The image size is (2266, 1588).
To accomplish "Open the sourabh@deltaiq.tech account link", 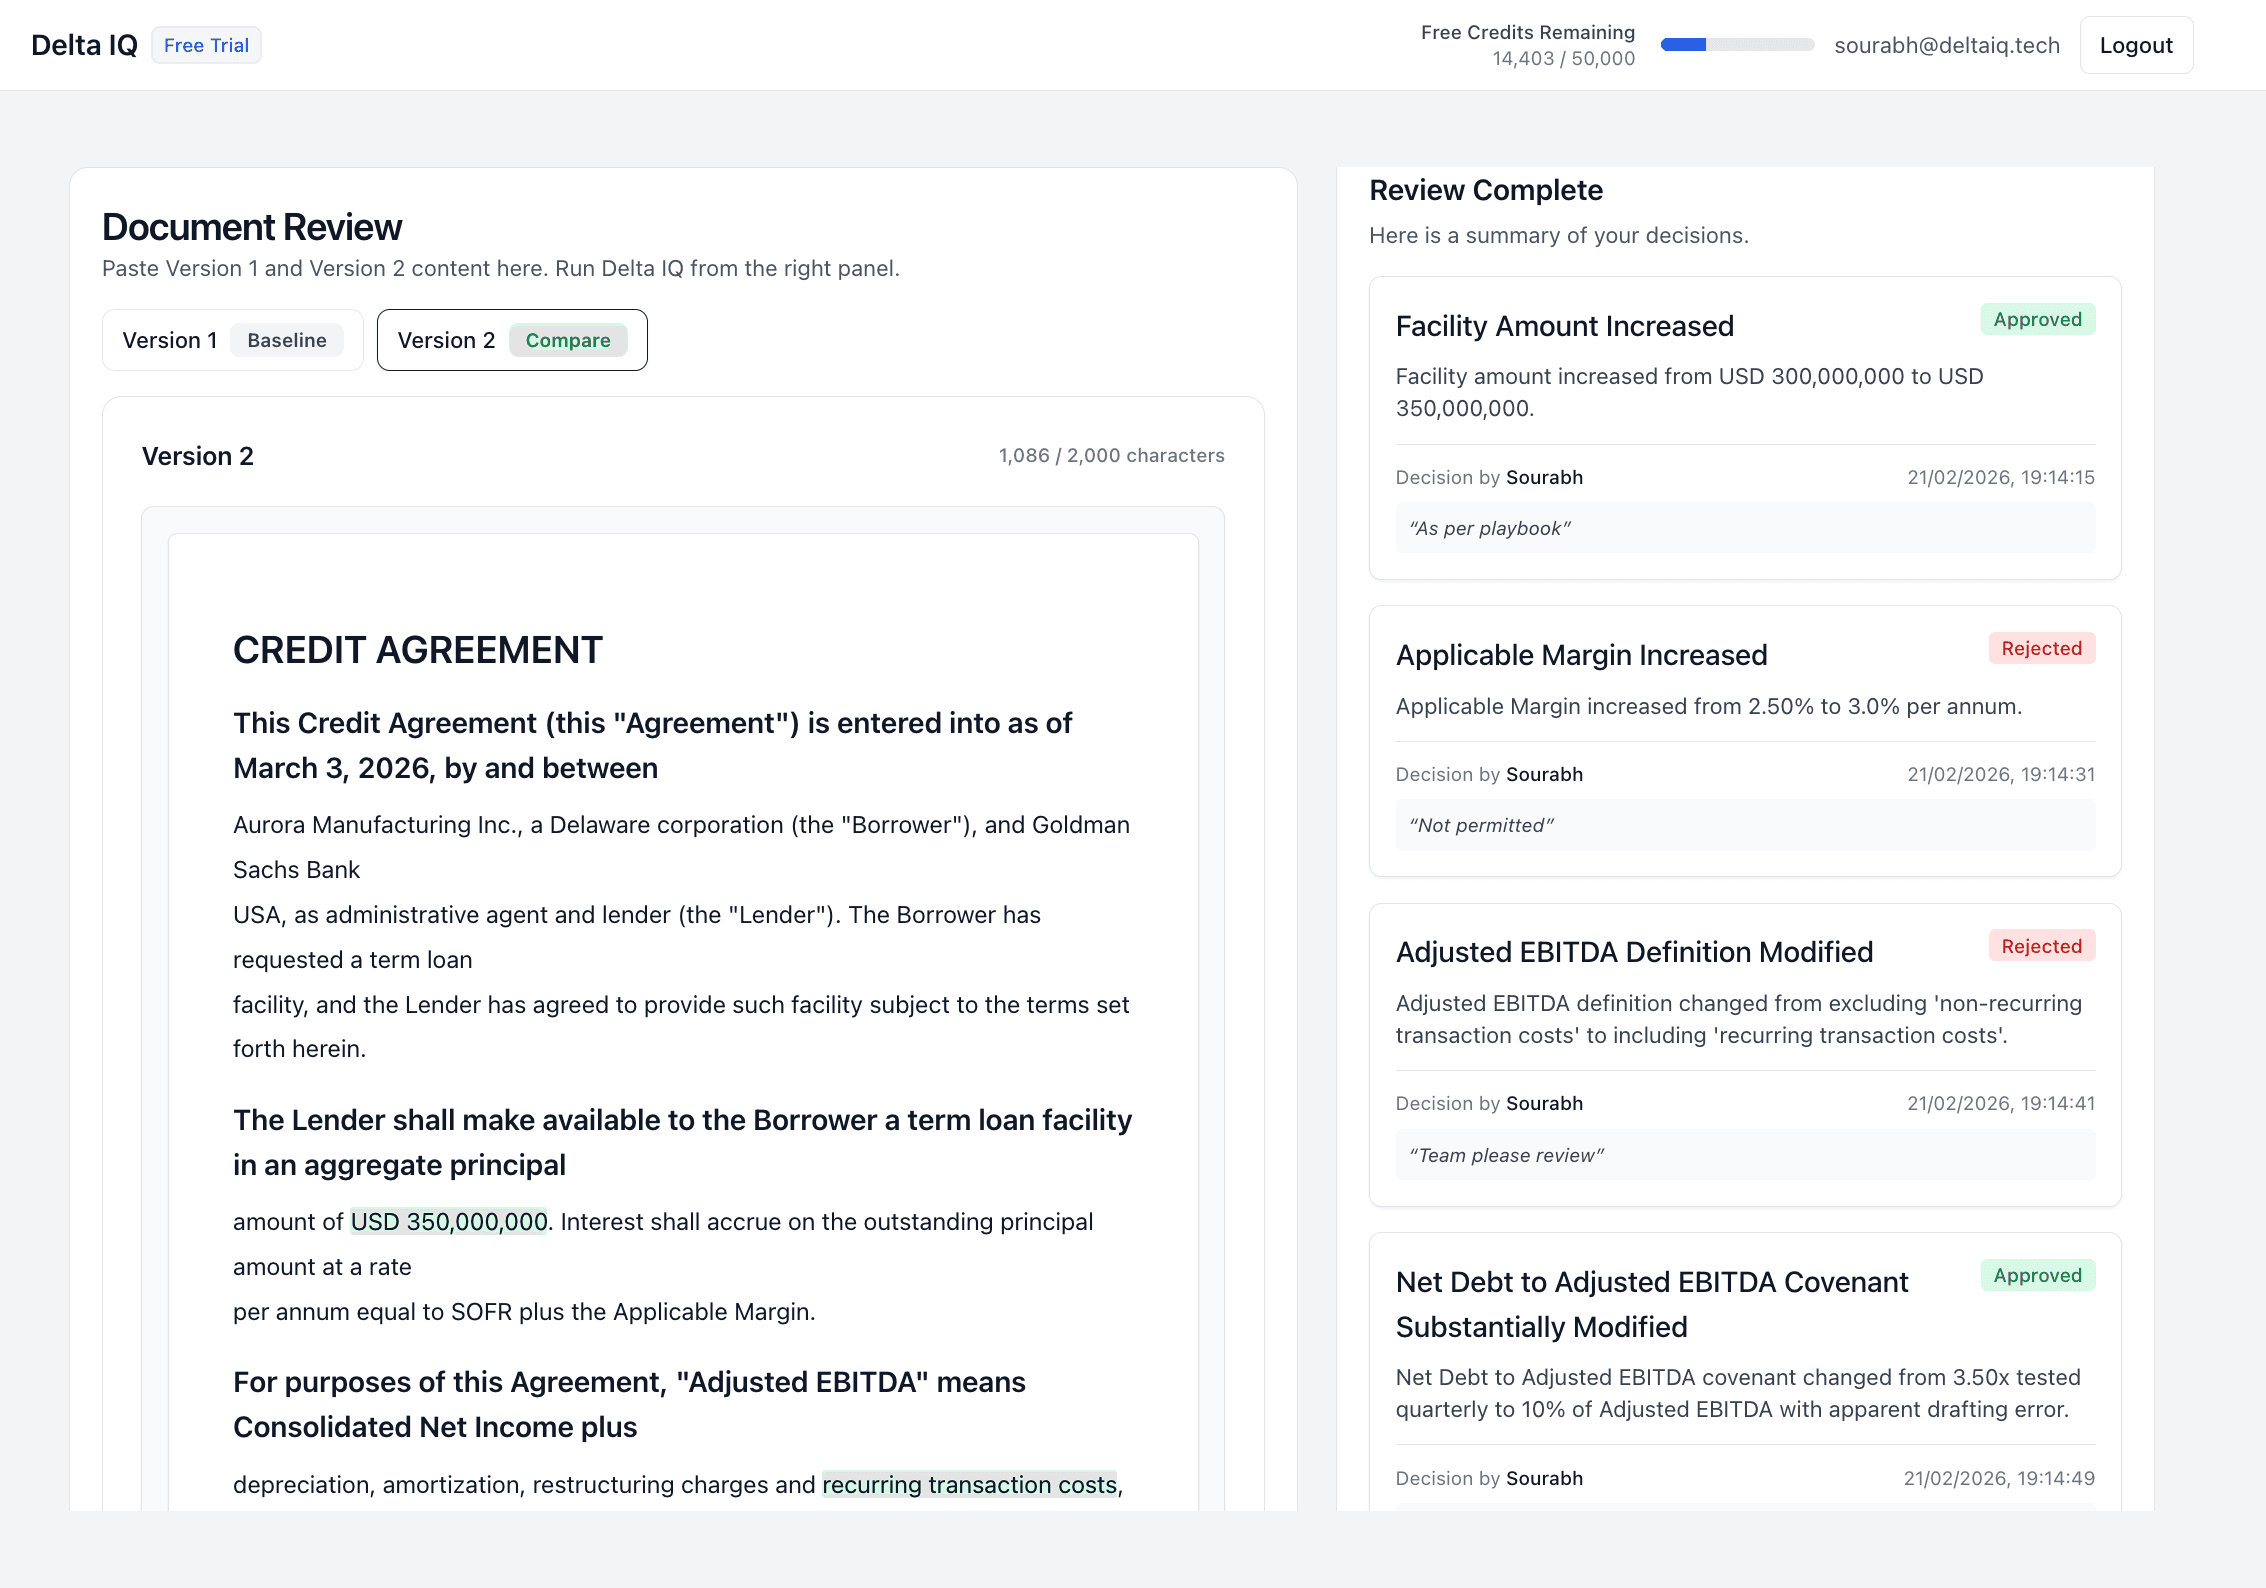I will 1948,44.
